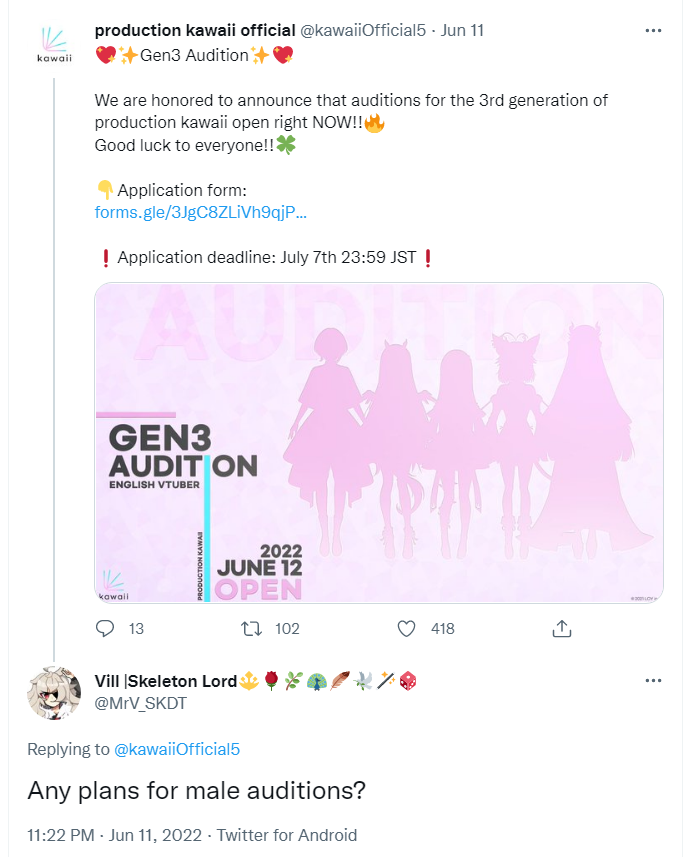Click the Vill |Skeleton Lord display name
Image resolution: width=693 pixels, height=857 pixels.
pos(165,681)
